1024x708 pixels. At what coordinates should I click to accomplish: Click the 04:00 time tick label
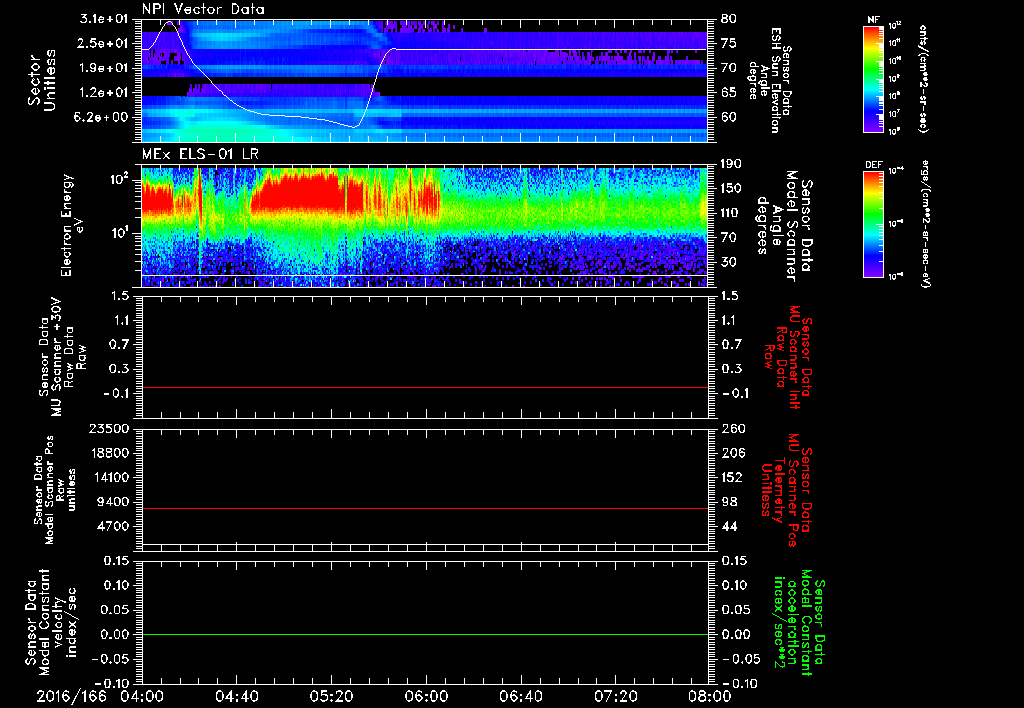(142, 696)
